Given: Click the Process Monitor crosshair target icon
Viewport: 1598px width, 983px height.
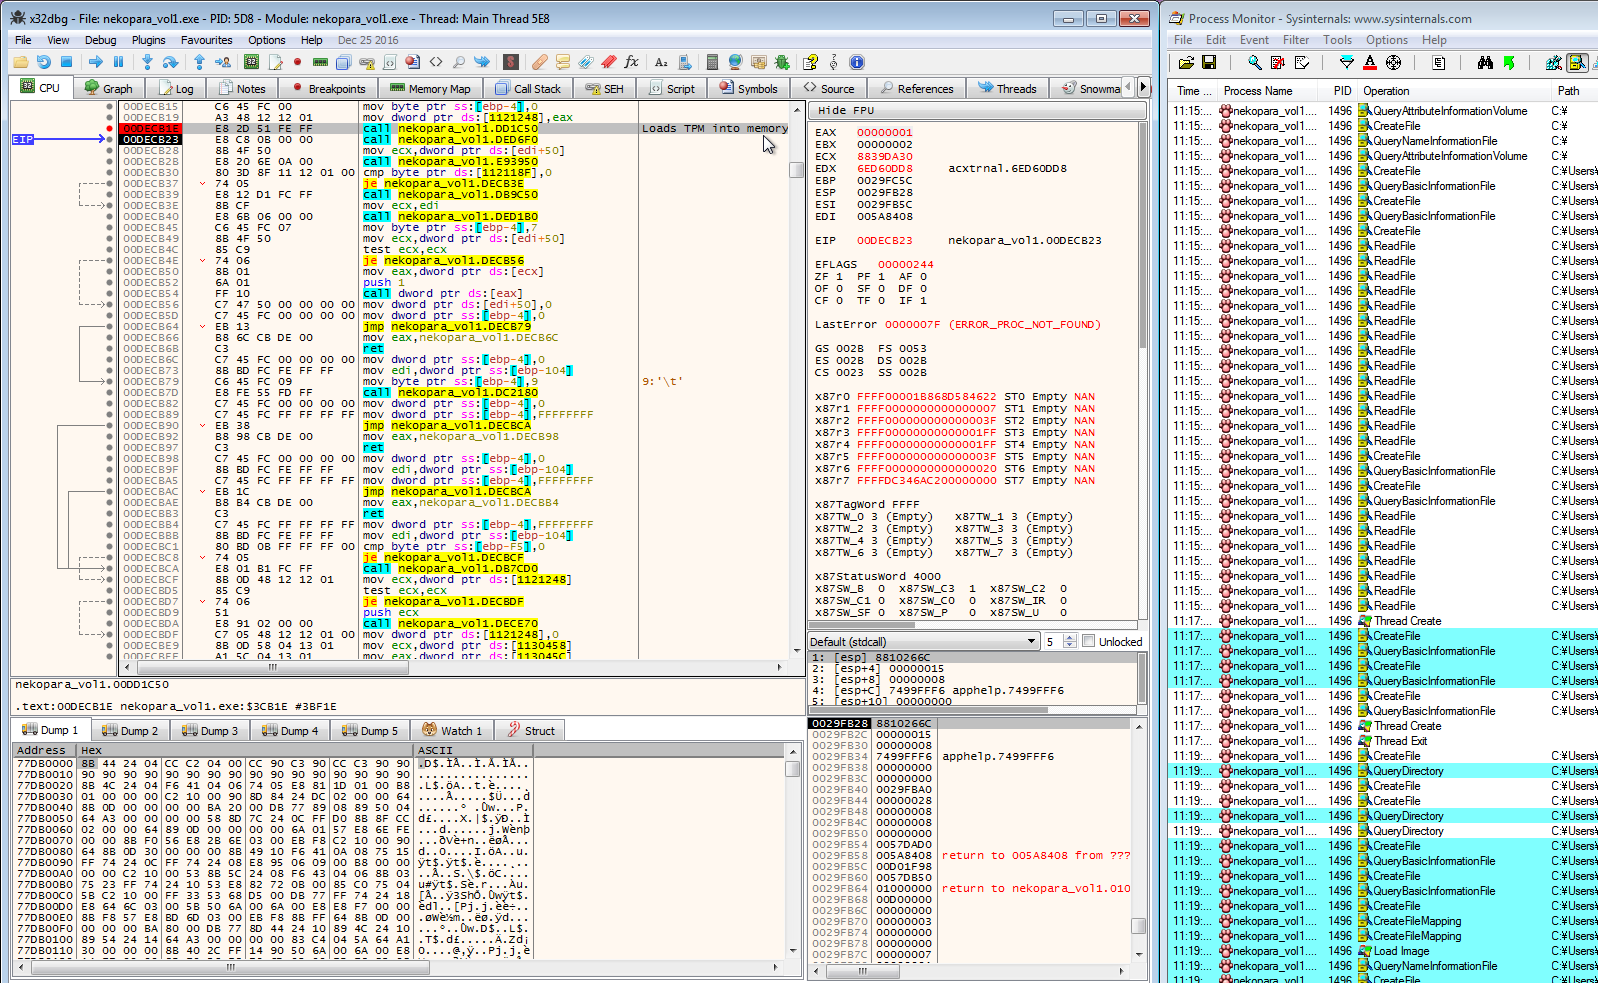Looking at the screenshot, I should click(1393, 62).
